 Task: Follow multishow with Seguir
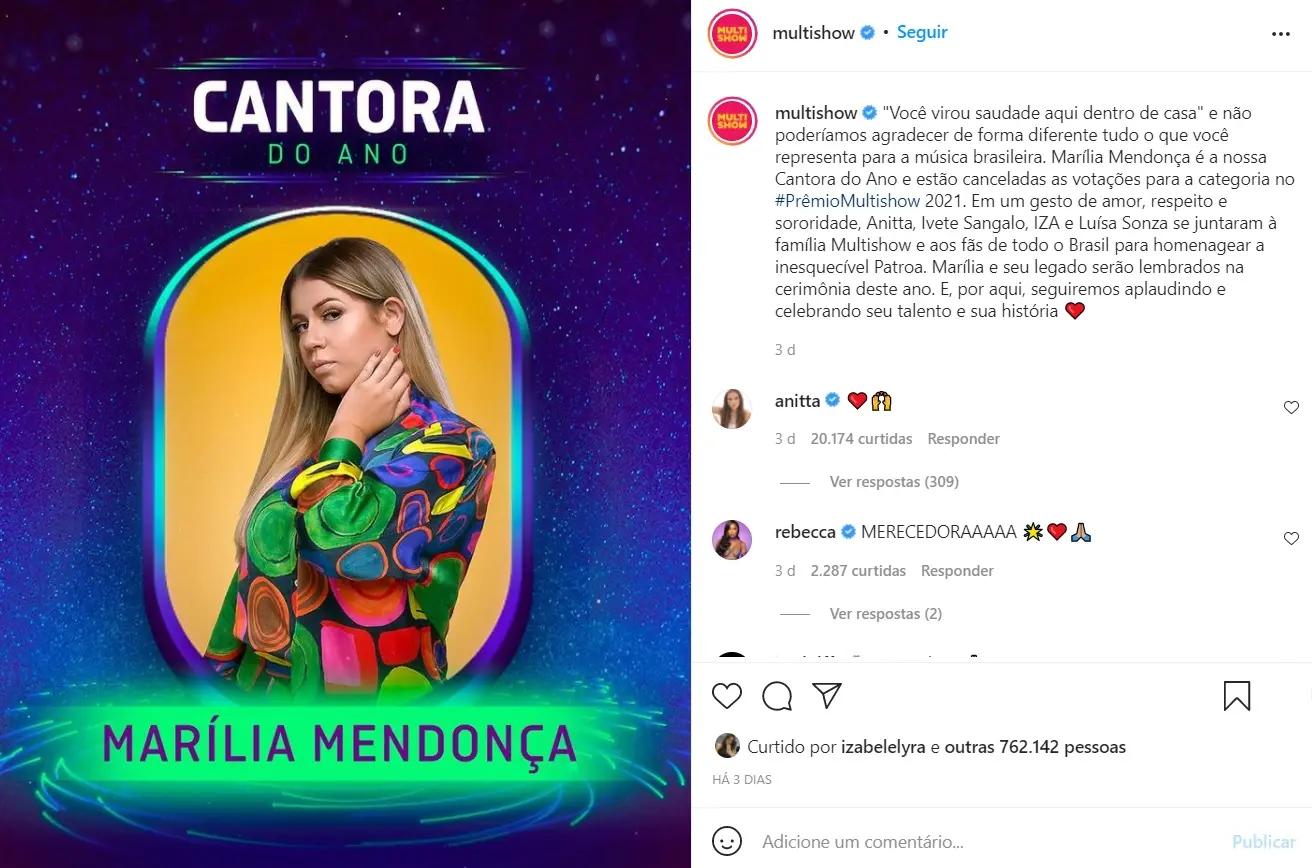(922, 32)
